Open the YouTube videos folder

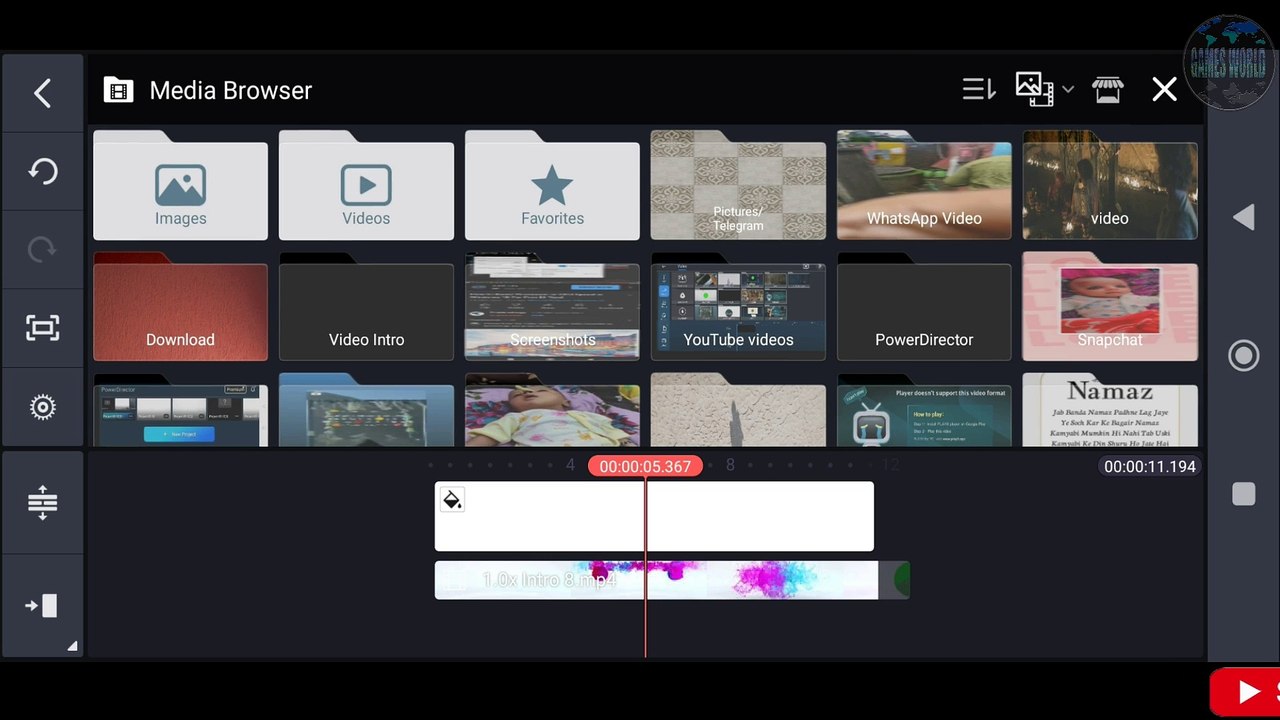[738, 307]
